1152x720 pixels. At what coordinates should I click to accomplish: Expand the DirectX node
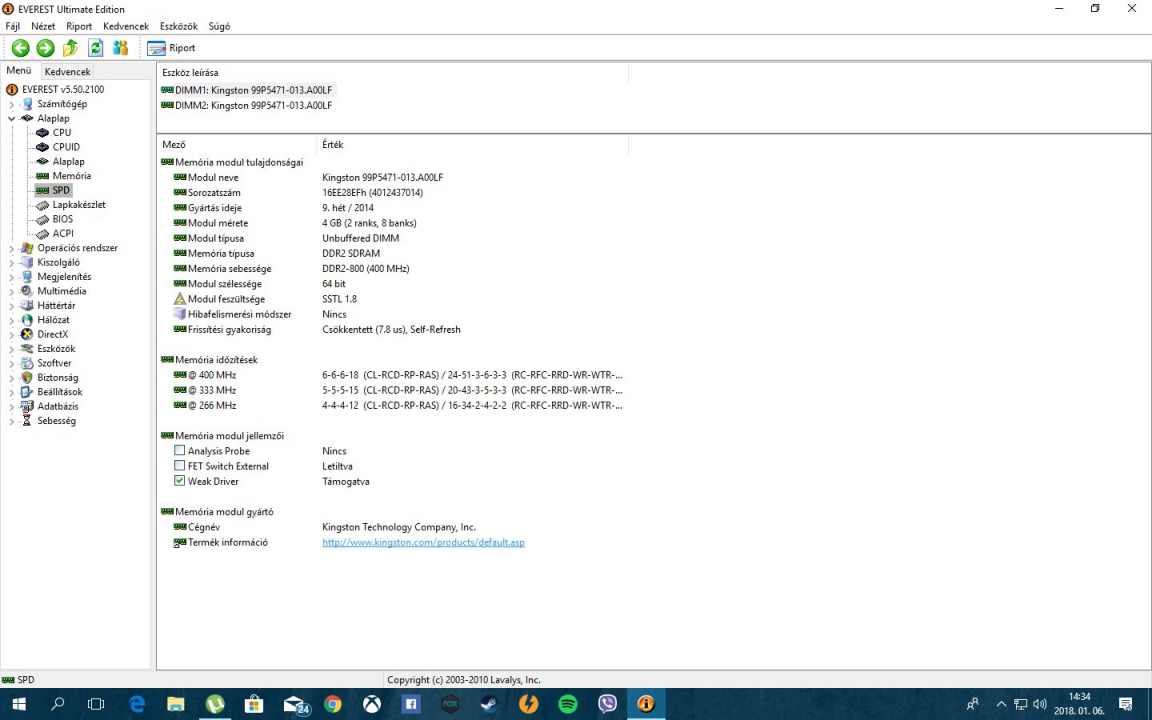pyautogui.click(x=12, y=334)
